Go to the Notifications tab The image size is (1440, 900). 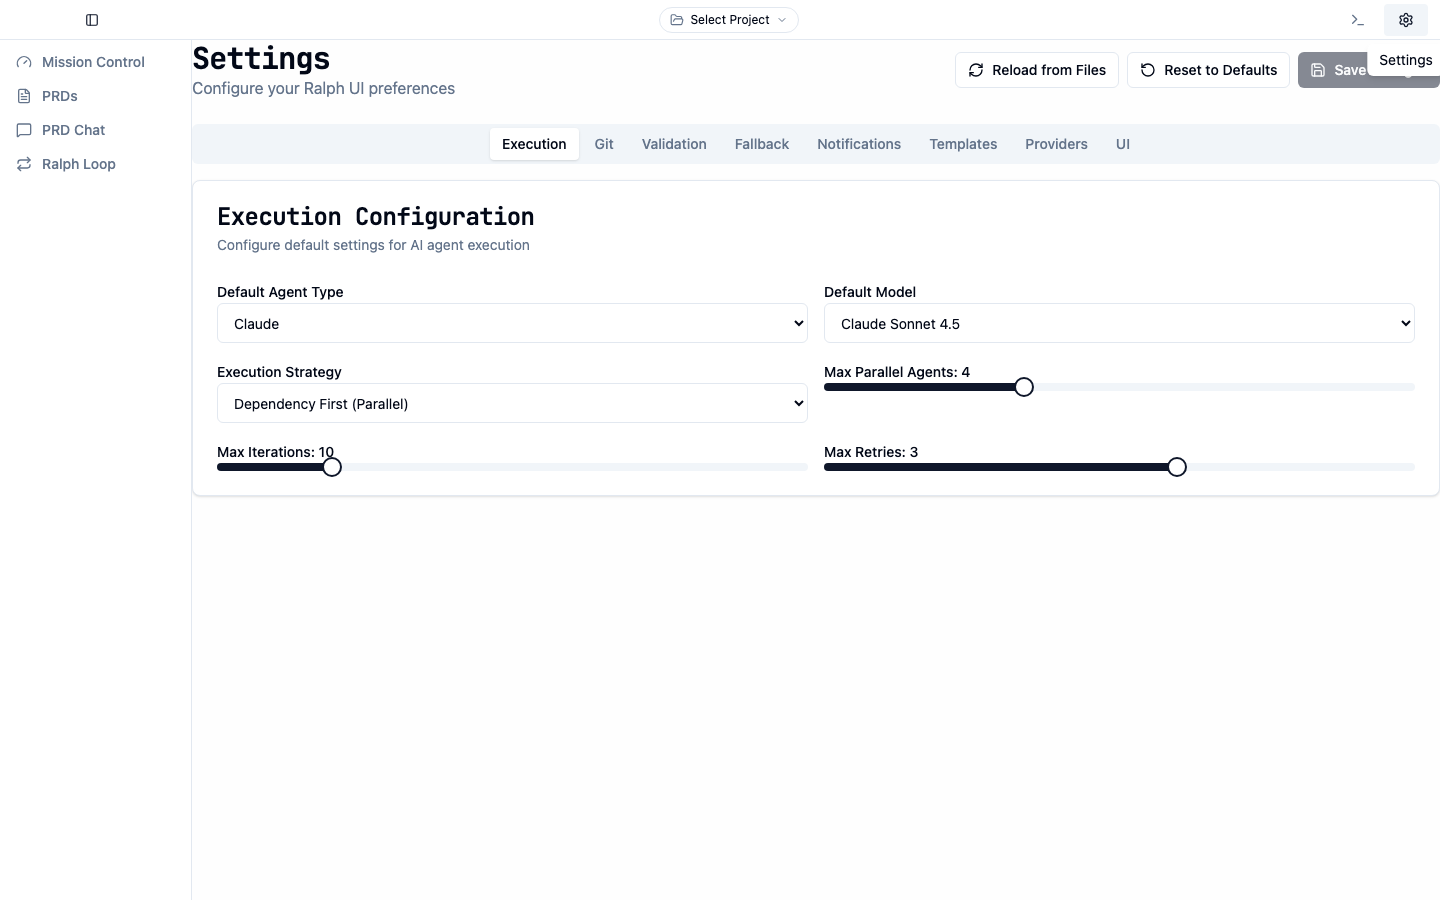(858, 144)
